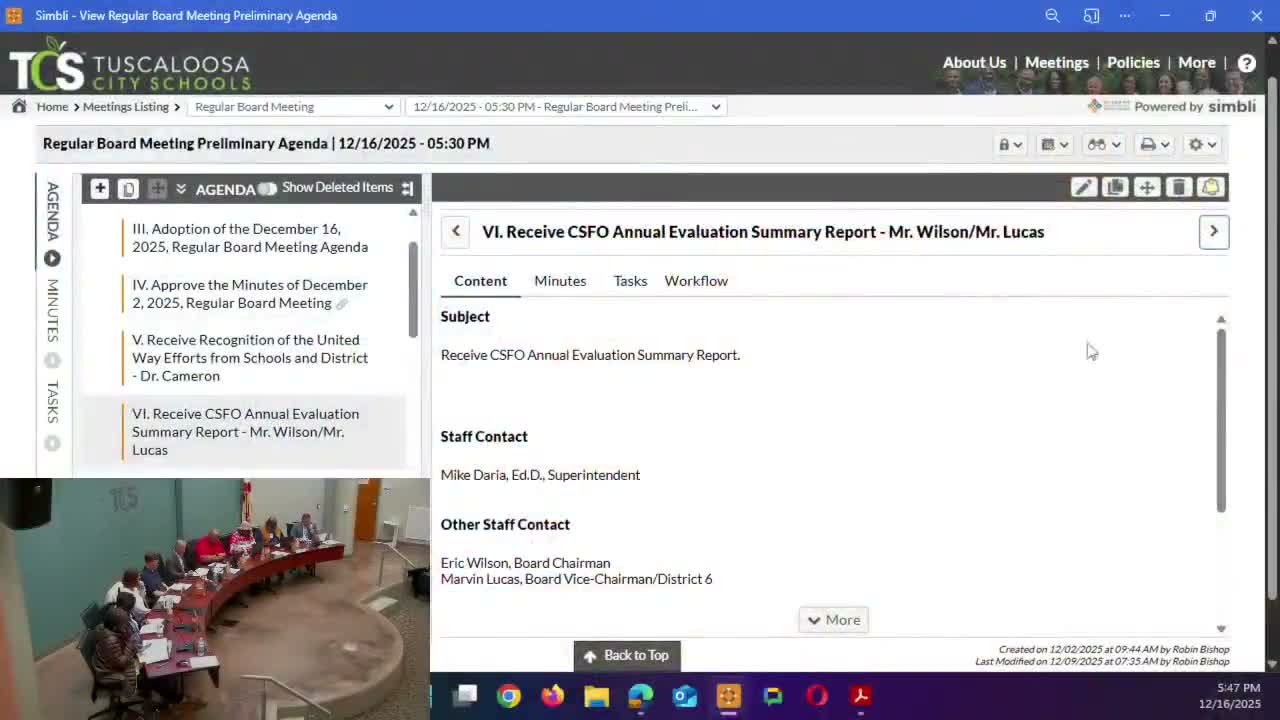Open the More menu in header
1280x720 pixels.
(x=1196, y=62)
